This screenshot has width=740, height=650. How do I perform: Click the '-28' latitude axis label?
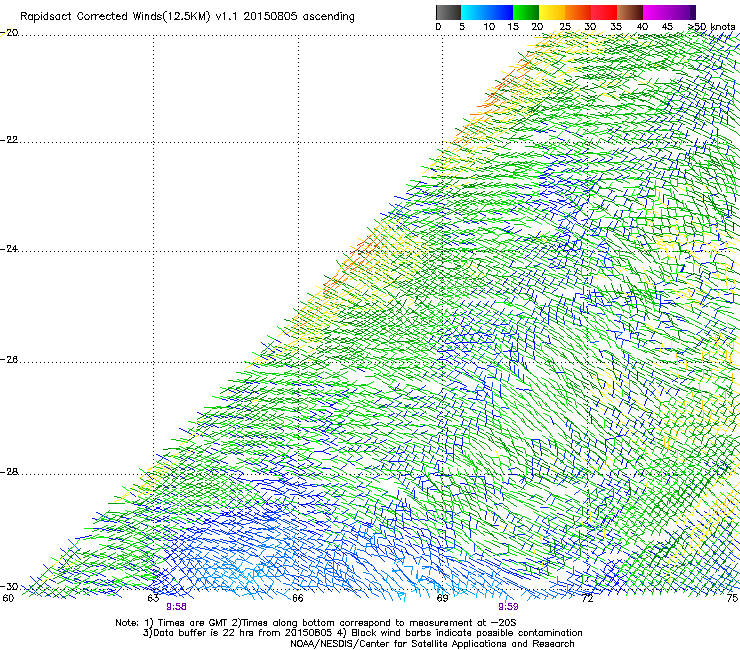(9, 472)
